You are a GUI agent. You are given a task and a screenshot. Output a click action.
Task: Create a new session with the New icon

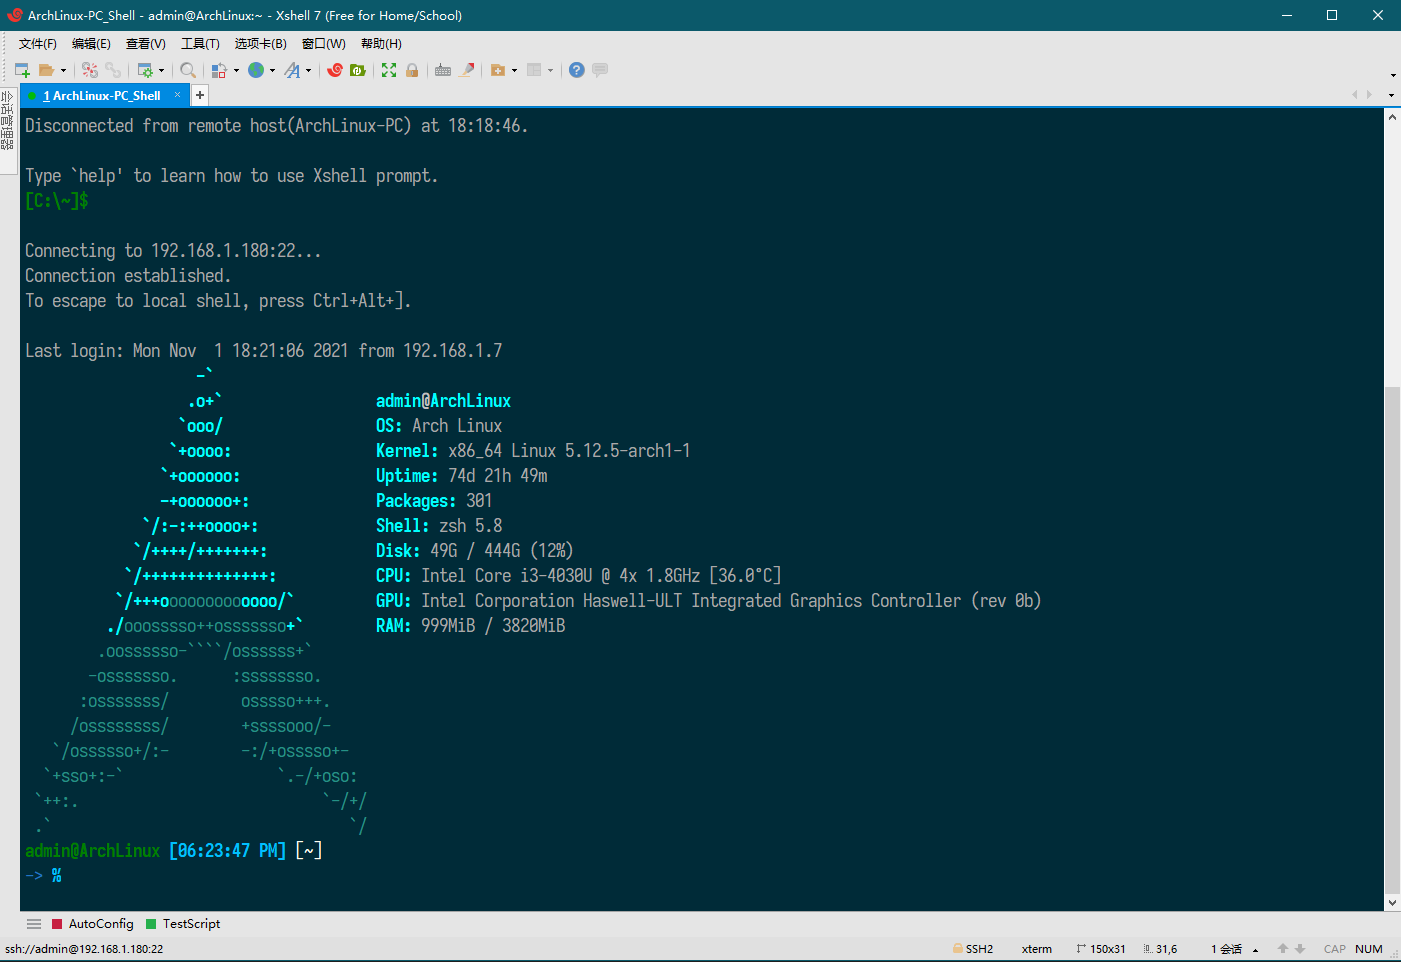point(21,70)
